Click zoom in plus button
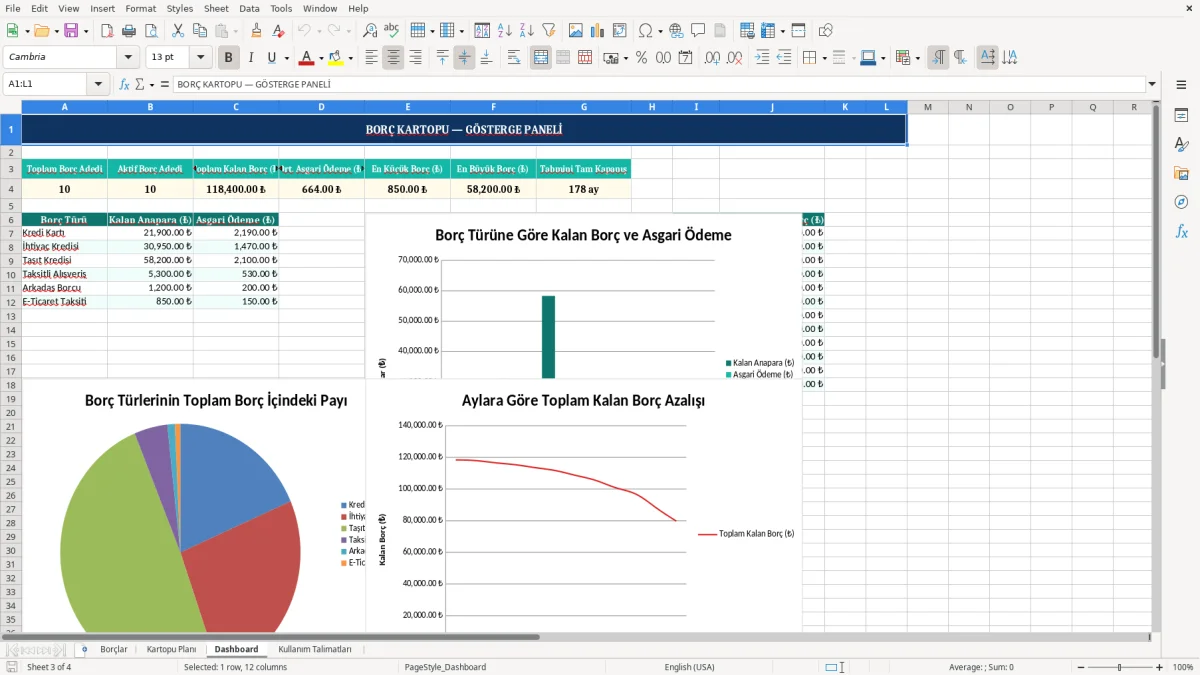This screenshot has height=675, width=1200. pyautogui.click(x=1159, y=667)
